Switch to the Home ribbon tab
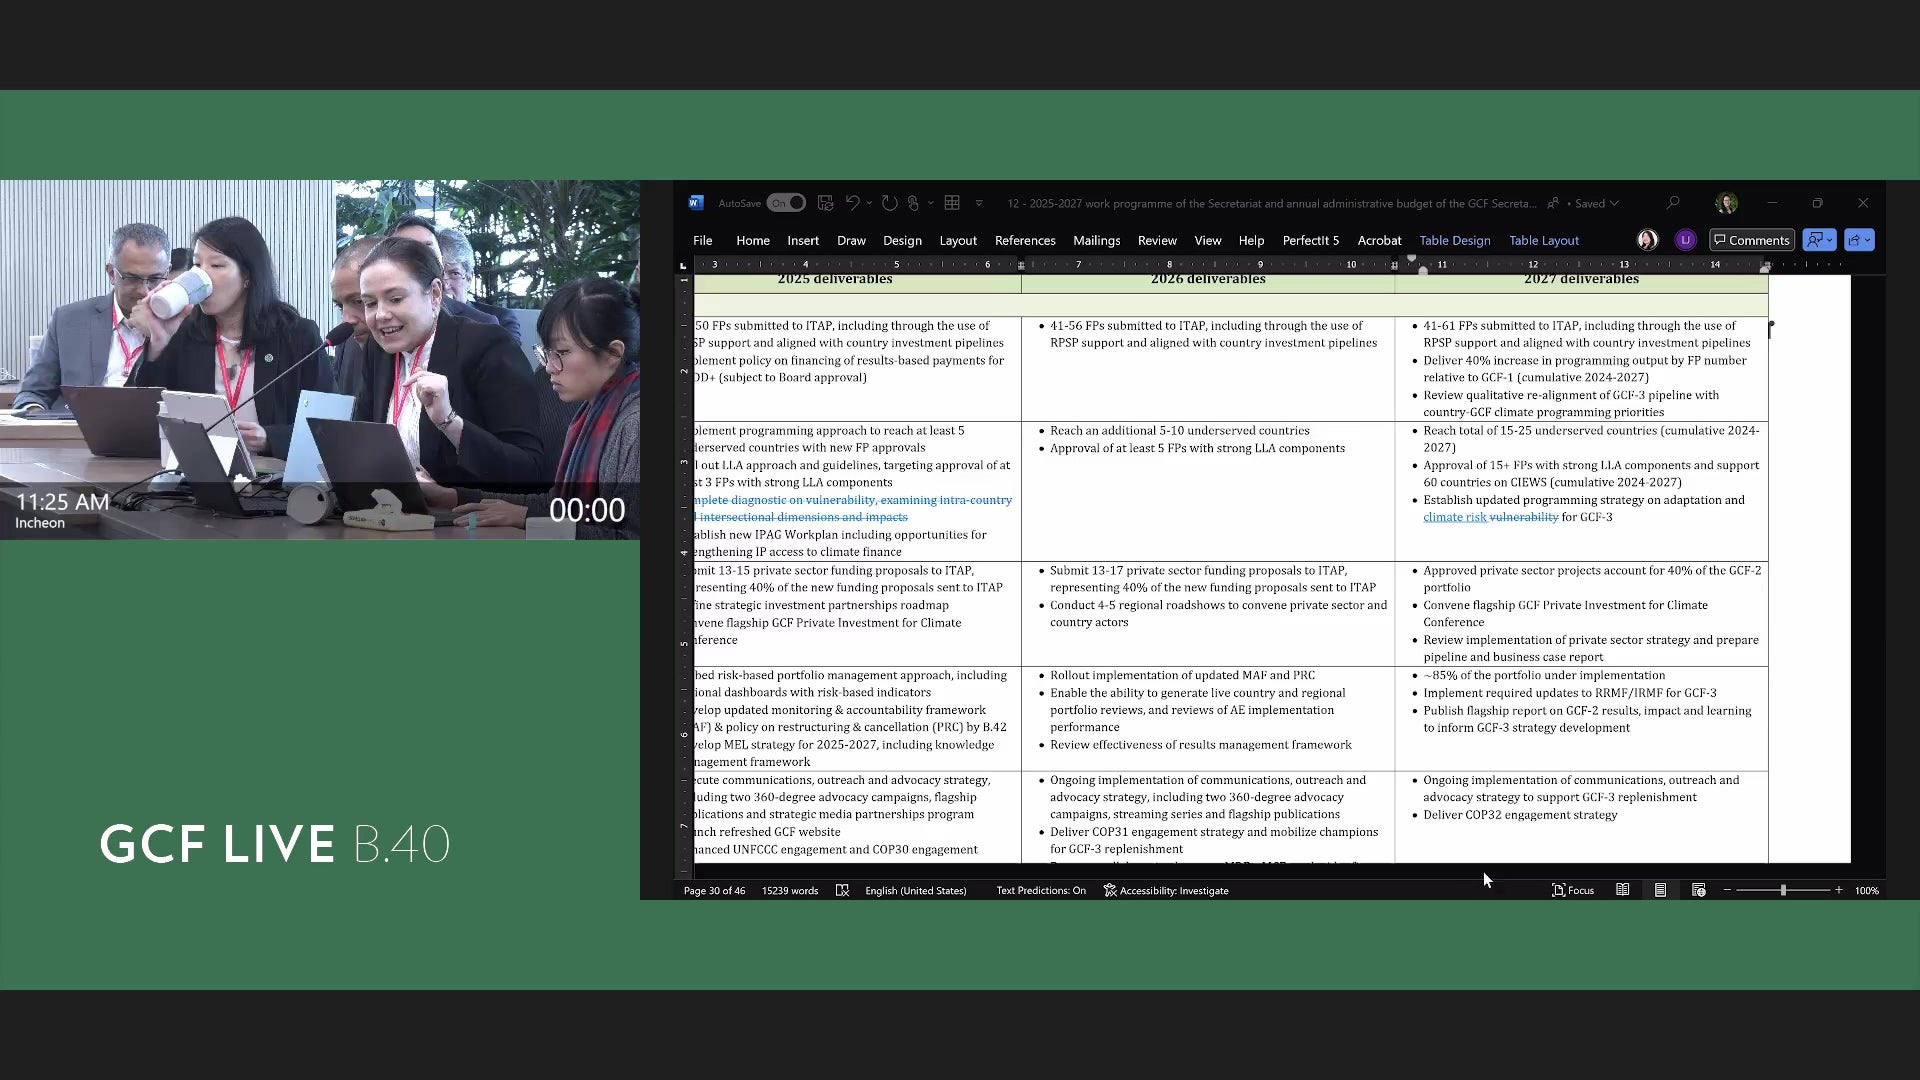This screenshot has height=1080, width=1920. pyautogui.click(x=753, y=240)
